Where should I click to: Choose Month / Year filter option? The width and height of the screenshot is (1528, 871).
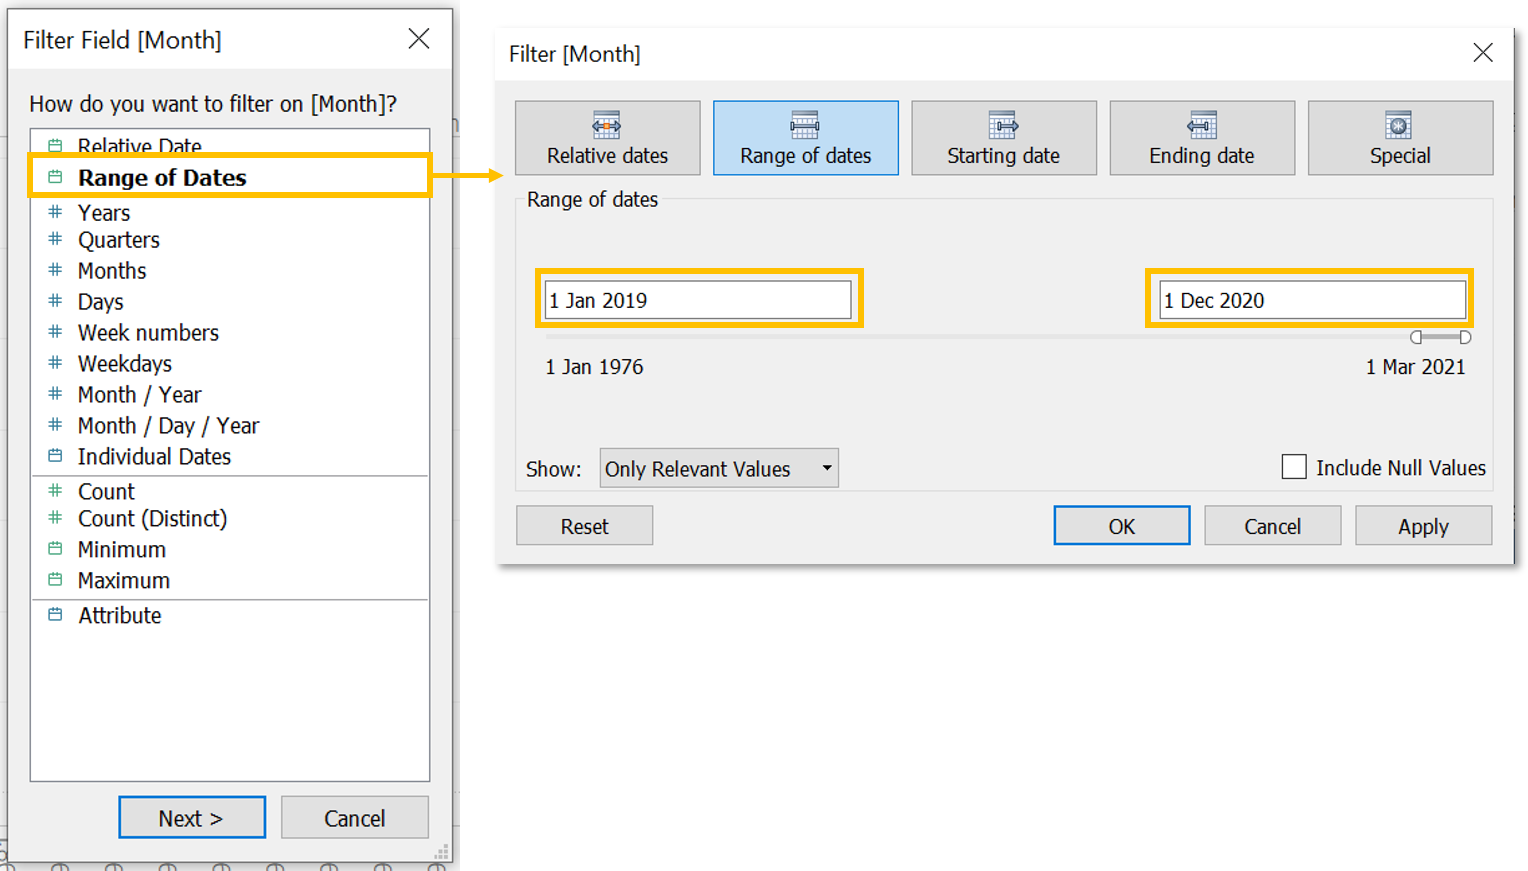tap(140, 395)
